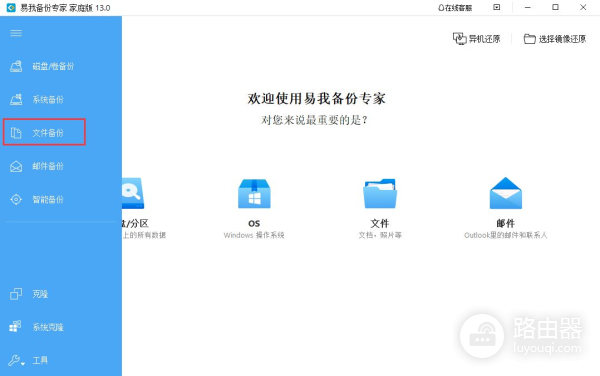The height and width of the screenshot is (376, 600).
Task: Click the 异机还原 icon
Action: tap(460, 38)
